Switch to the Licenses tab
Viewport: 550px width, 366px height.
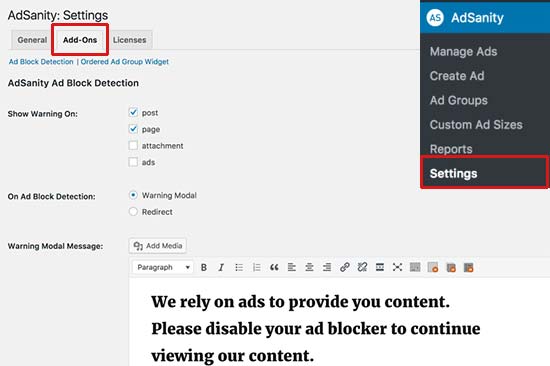[x=129, y=40]
